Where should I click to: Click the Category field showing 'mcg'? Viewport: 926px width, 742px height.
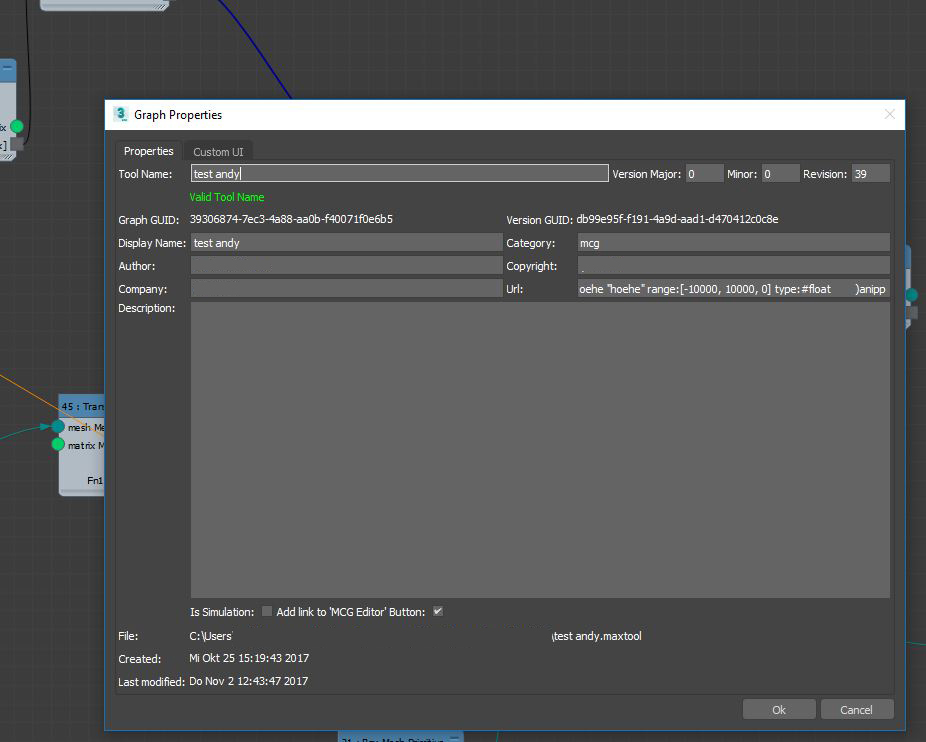(732, 242)
